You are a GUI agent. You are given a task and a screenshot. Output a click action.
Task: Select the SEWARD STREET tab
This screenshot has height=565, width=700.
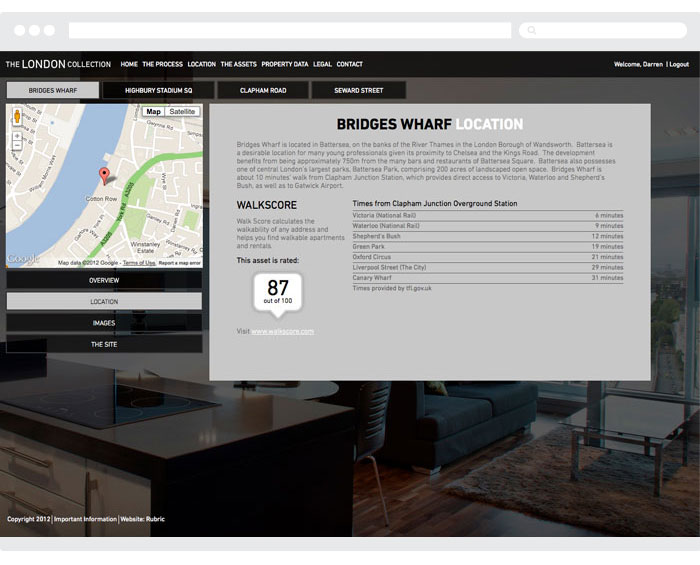tap(358, 90)
